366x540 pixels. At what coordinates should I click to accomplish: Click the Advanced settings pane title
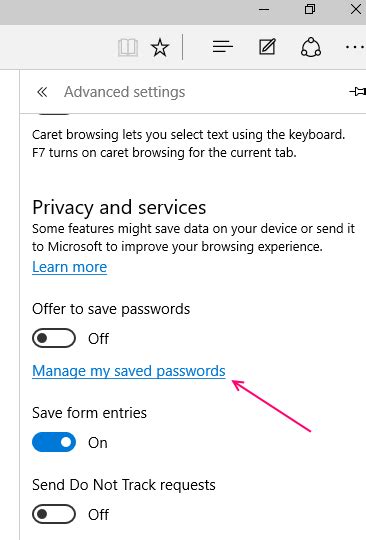pyautogui.click(x=125, y=92)
